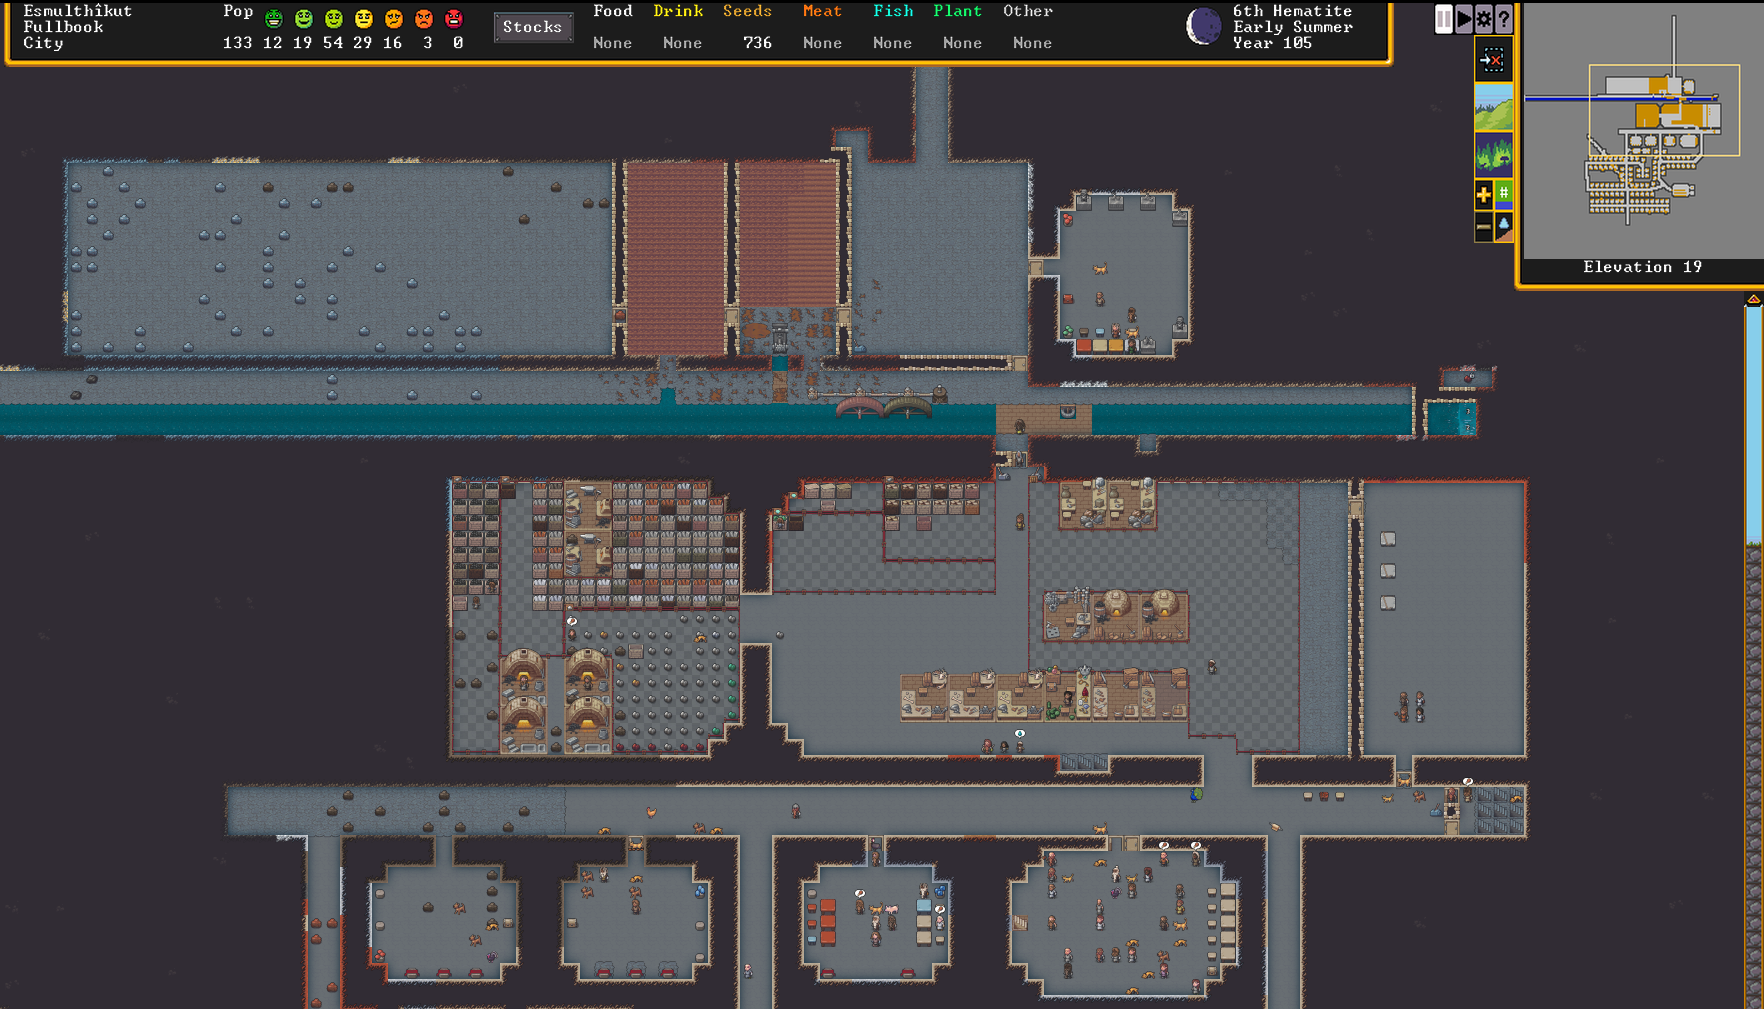Open the help question mark icon
Image resolution: width=1764 pixels, height=1009 pixels.
coord(1503,19)
